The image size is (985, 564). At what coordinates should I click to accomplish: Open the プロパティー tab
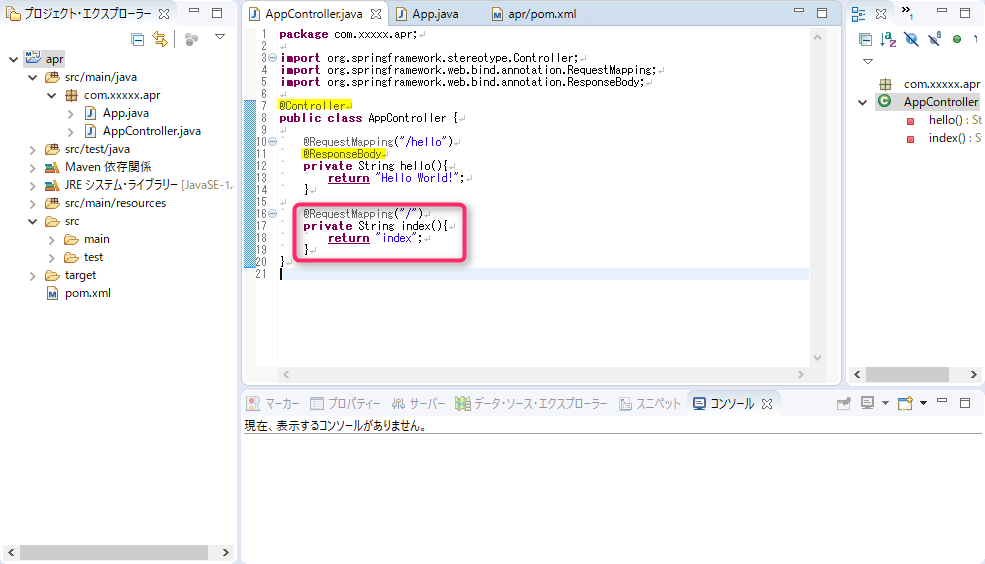click(x=346, y=403)
